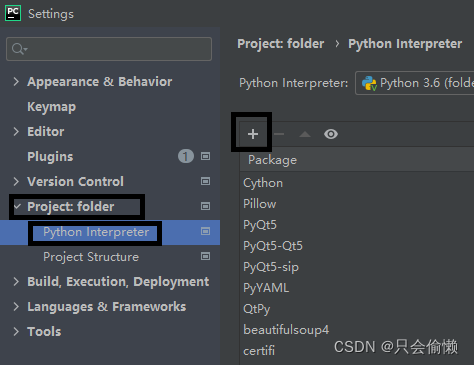Open the Plugins settings page
This screenshot has width=474, height=365.
coord(50,157)
